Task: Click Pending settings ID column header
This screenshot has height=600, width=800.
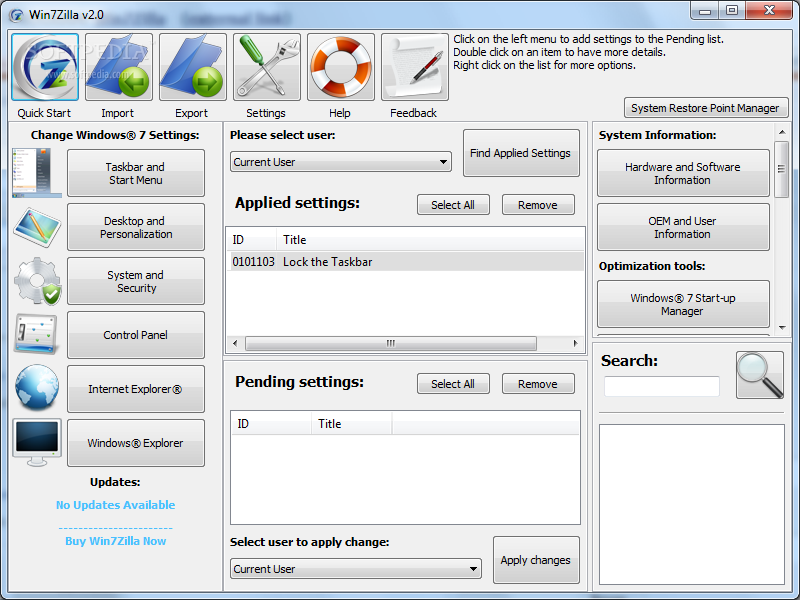Action: click(x=271, y=423)
